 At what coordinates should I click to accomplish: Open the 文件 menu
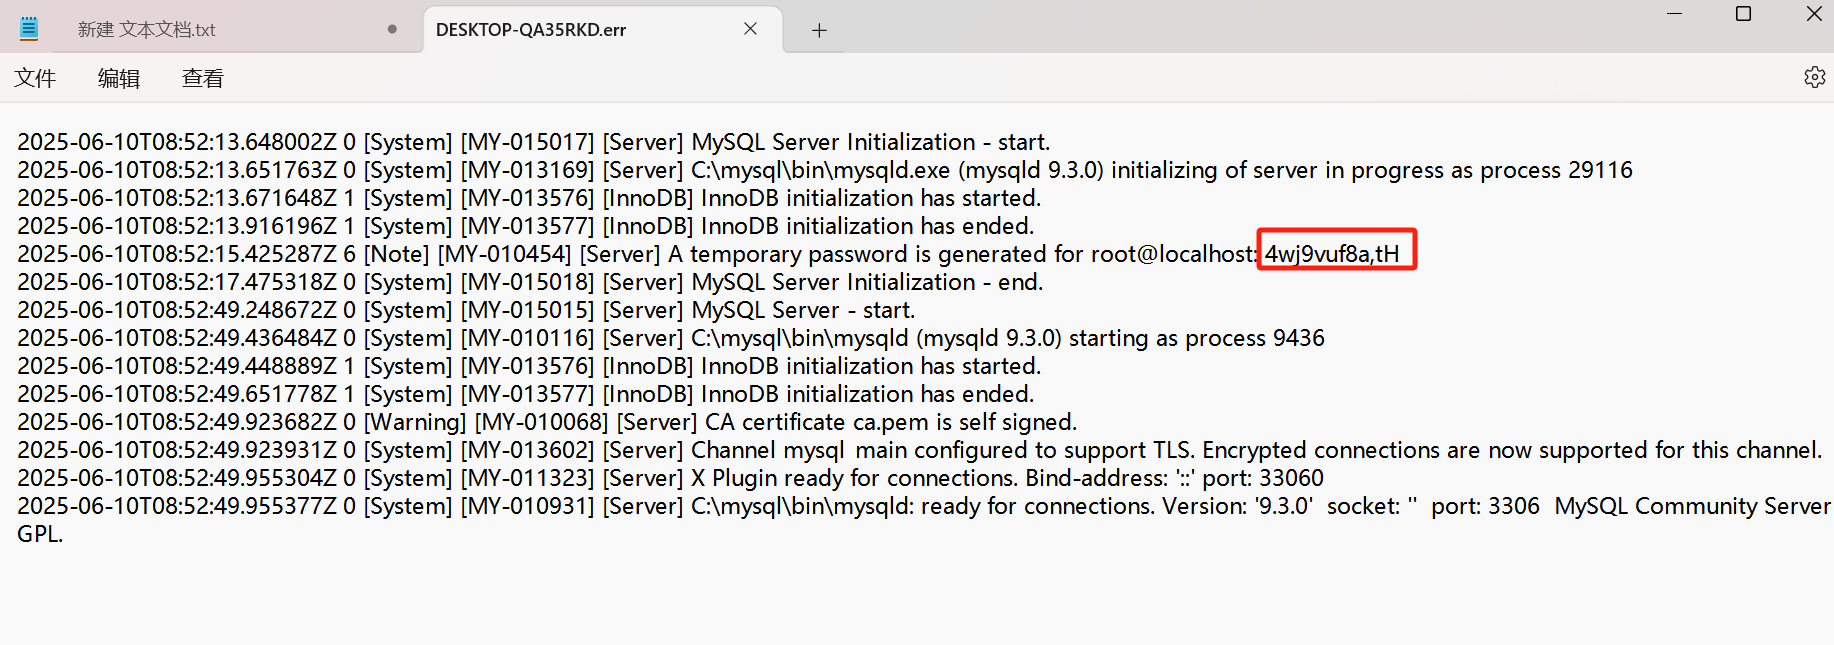(35, 78)
